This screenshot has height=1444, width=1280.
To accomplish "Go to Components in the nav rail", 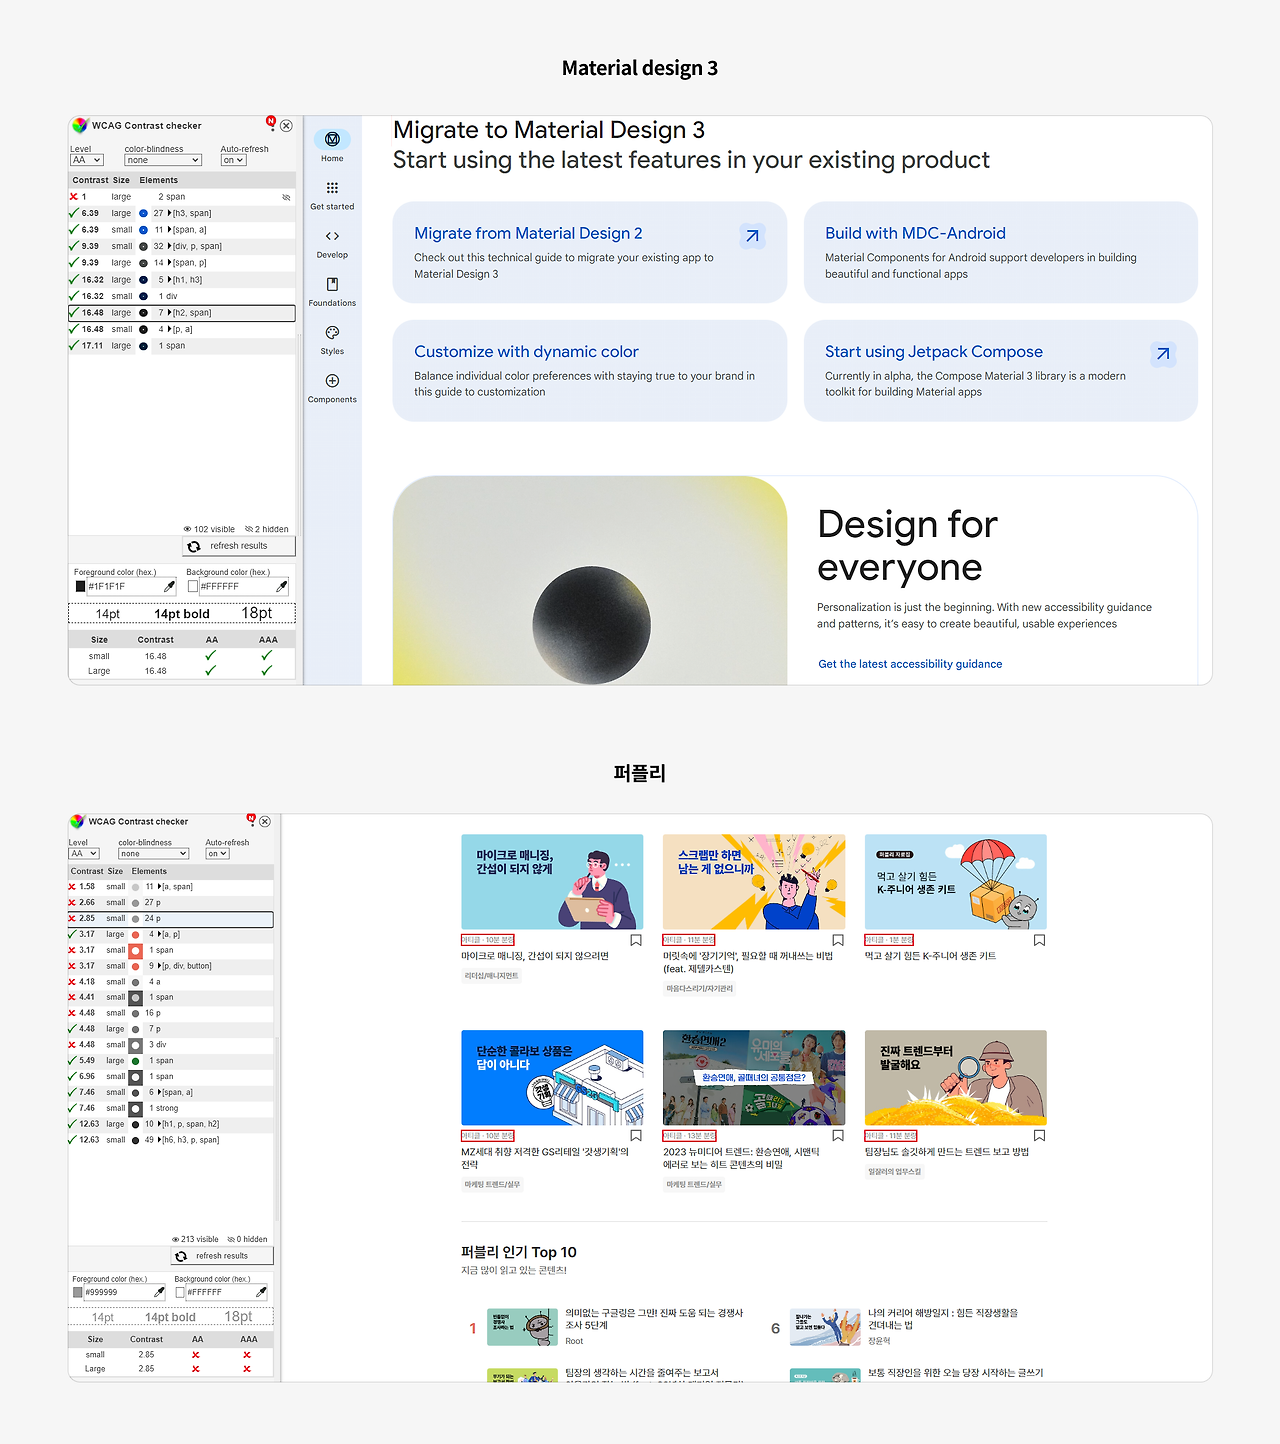I will pyautogui.click(x=332, y=387).
